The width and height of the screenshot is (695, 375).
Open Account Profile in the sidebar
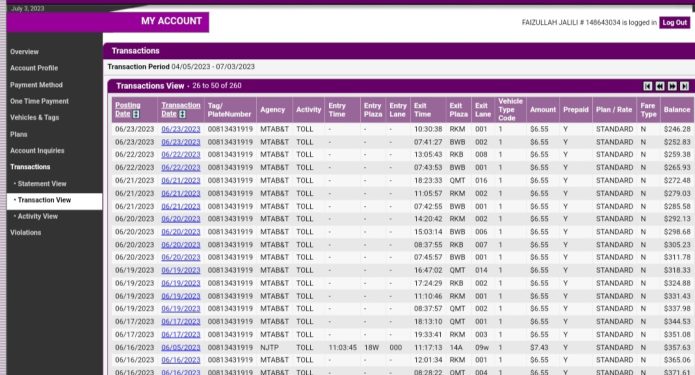tap(34, 68)
